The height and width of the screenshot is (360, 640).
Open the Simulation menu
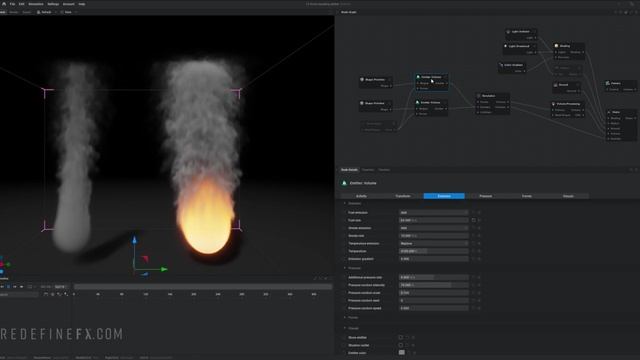click(x=36, y=4)
